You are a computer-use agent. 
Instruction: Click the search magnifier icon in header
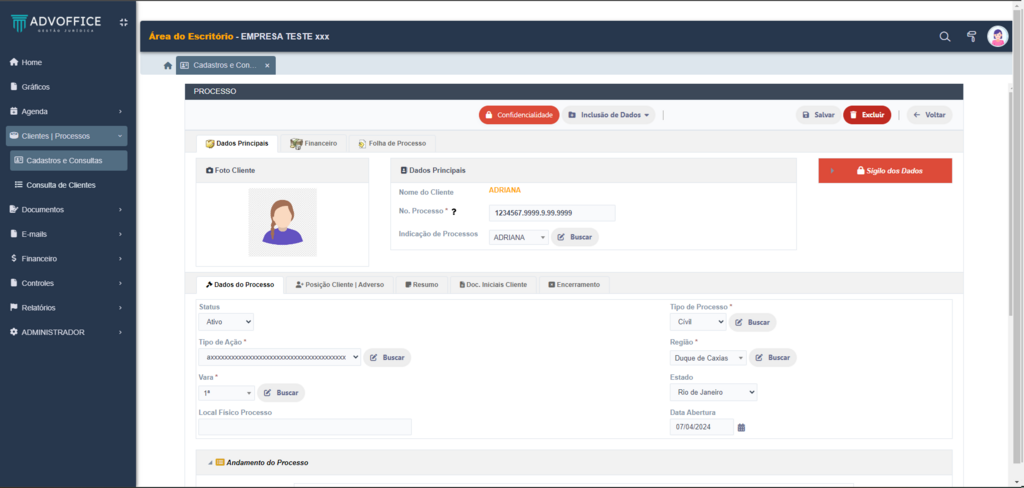pyautogui.click(x=944, y=37)
